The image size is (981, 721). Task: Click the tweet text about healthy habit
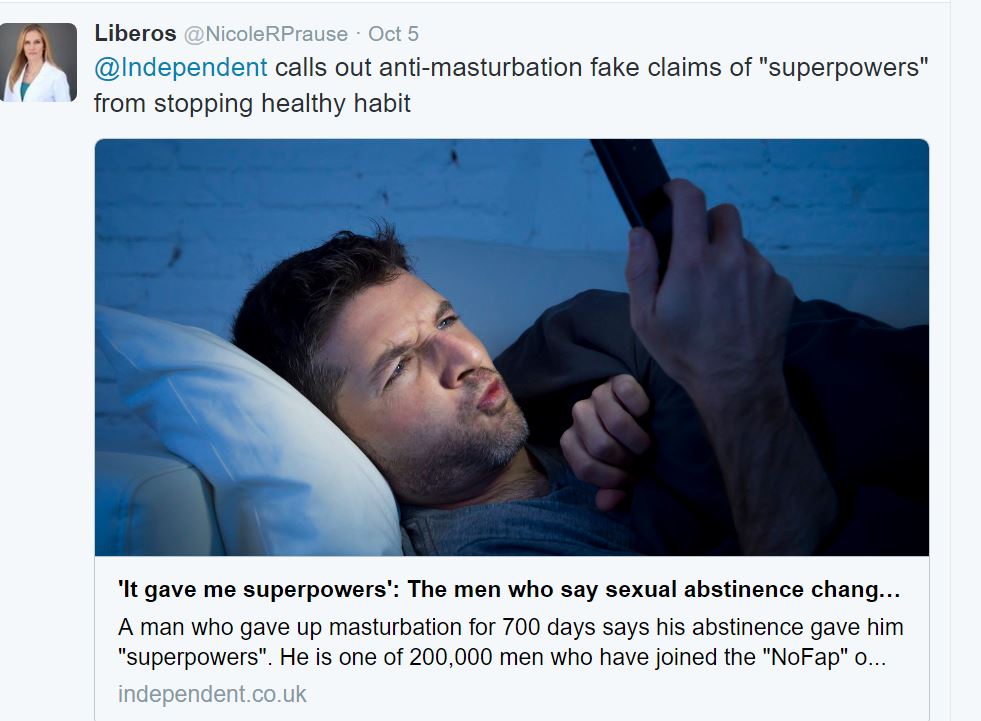(x=511, y=85)
